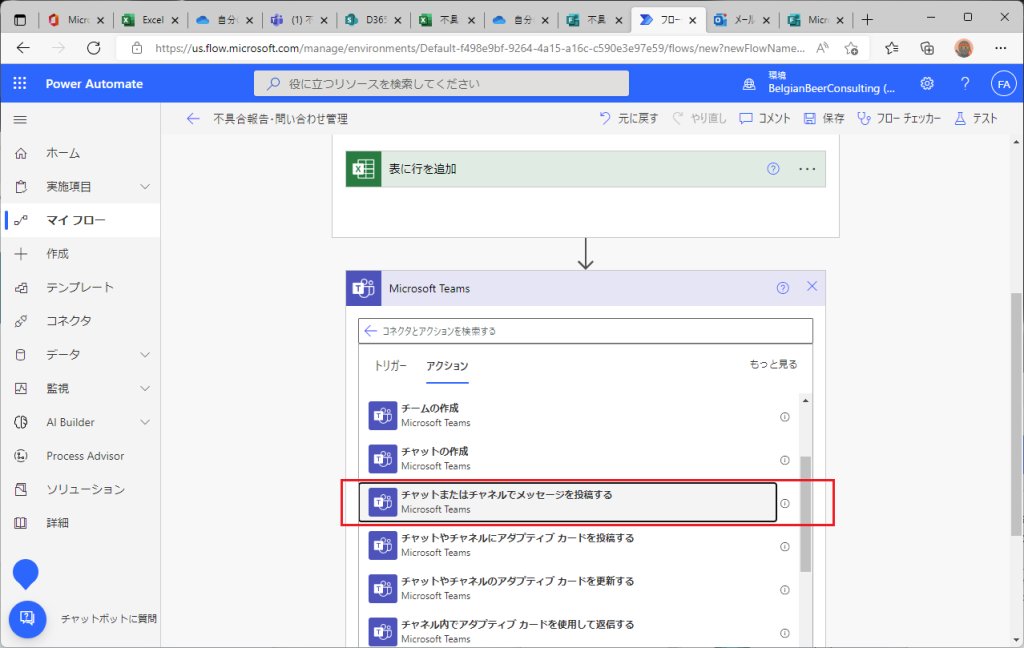Open the settings gear in the Power Automate header
The image size is (1024, 648).
[x=927, y=84]
